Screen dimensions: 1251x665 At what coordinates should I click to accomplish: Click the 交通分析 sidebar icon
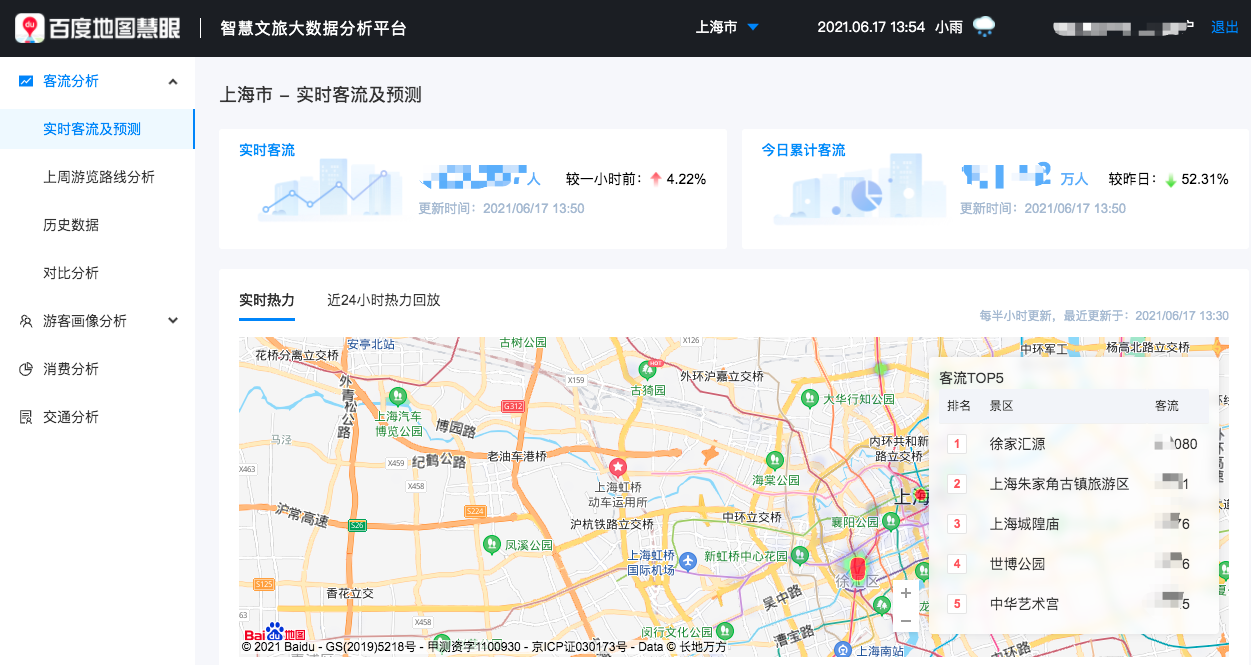tap(26, 416)
